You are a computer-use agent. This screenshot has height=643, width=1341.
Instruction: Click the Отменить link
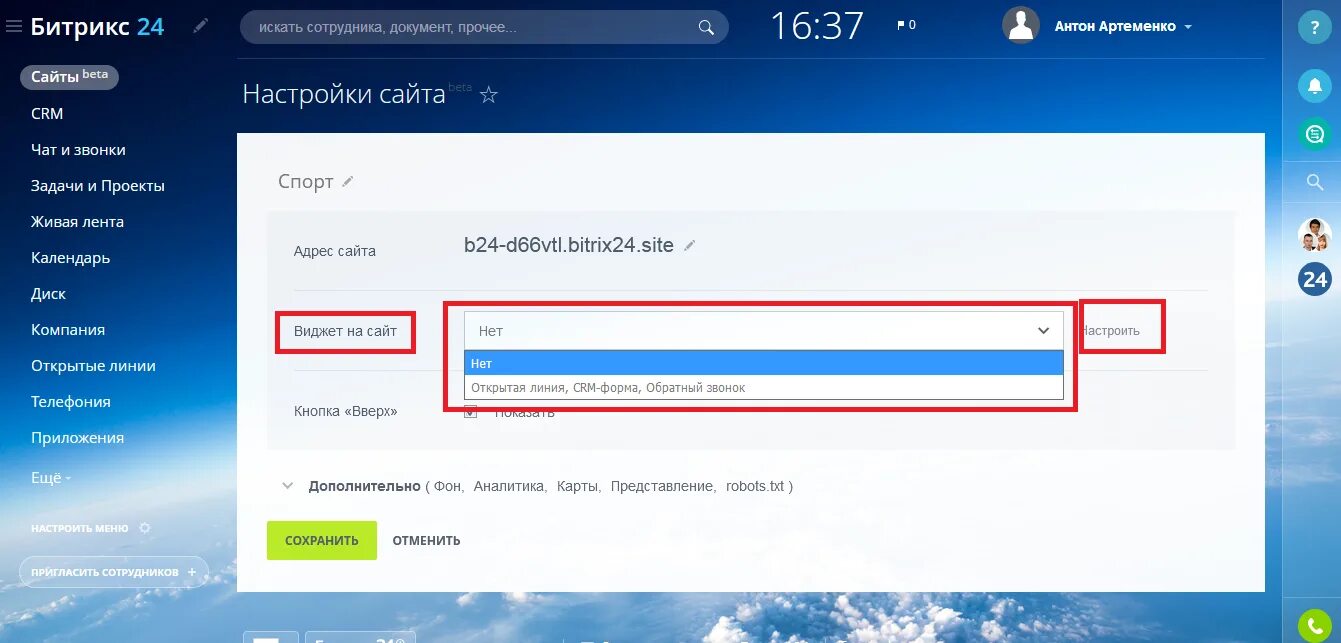(x=426, y=541)
